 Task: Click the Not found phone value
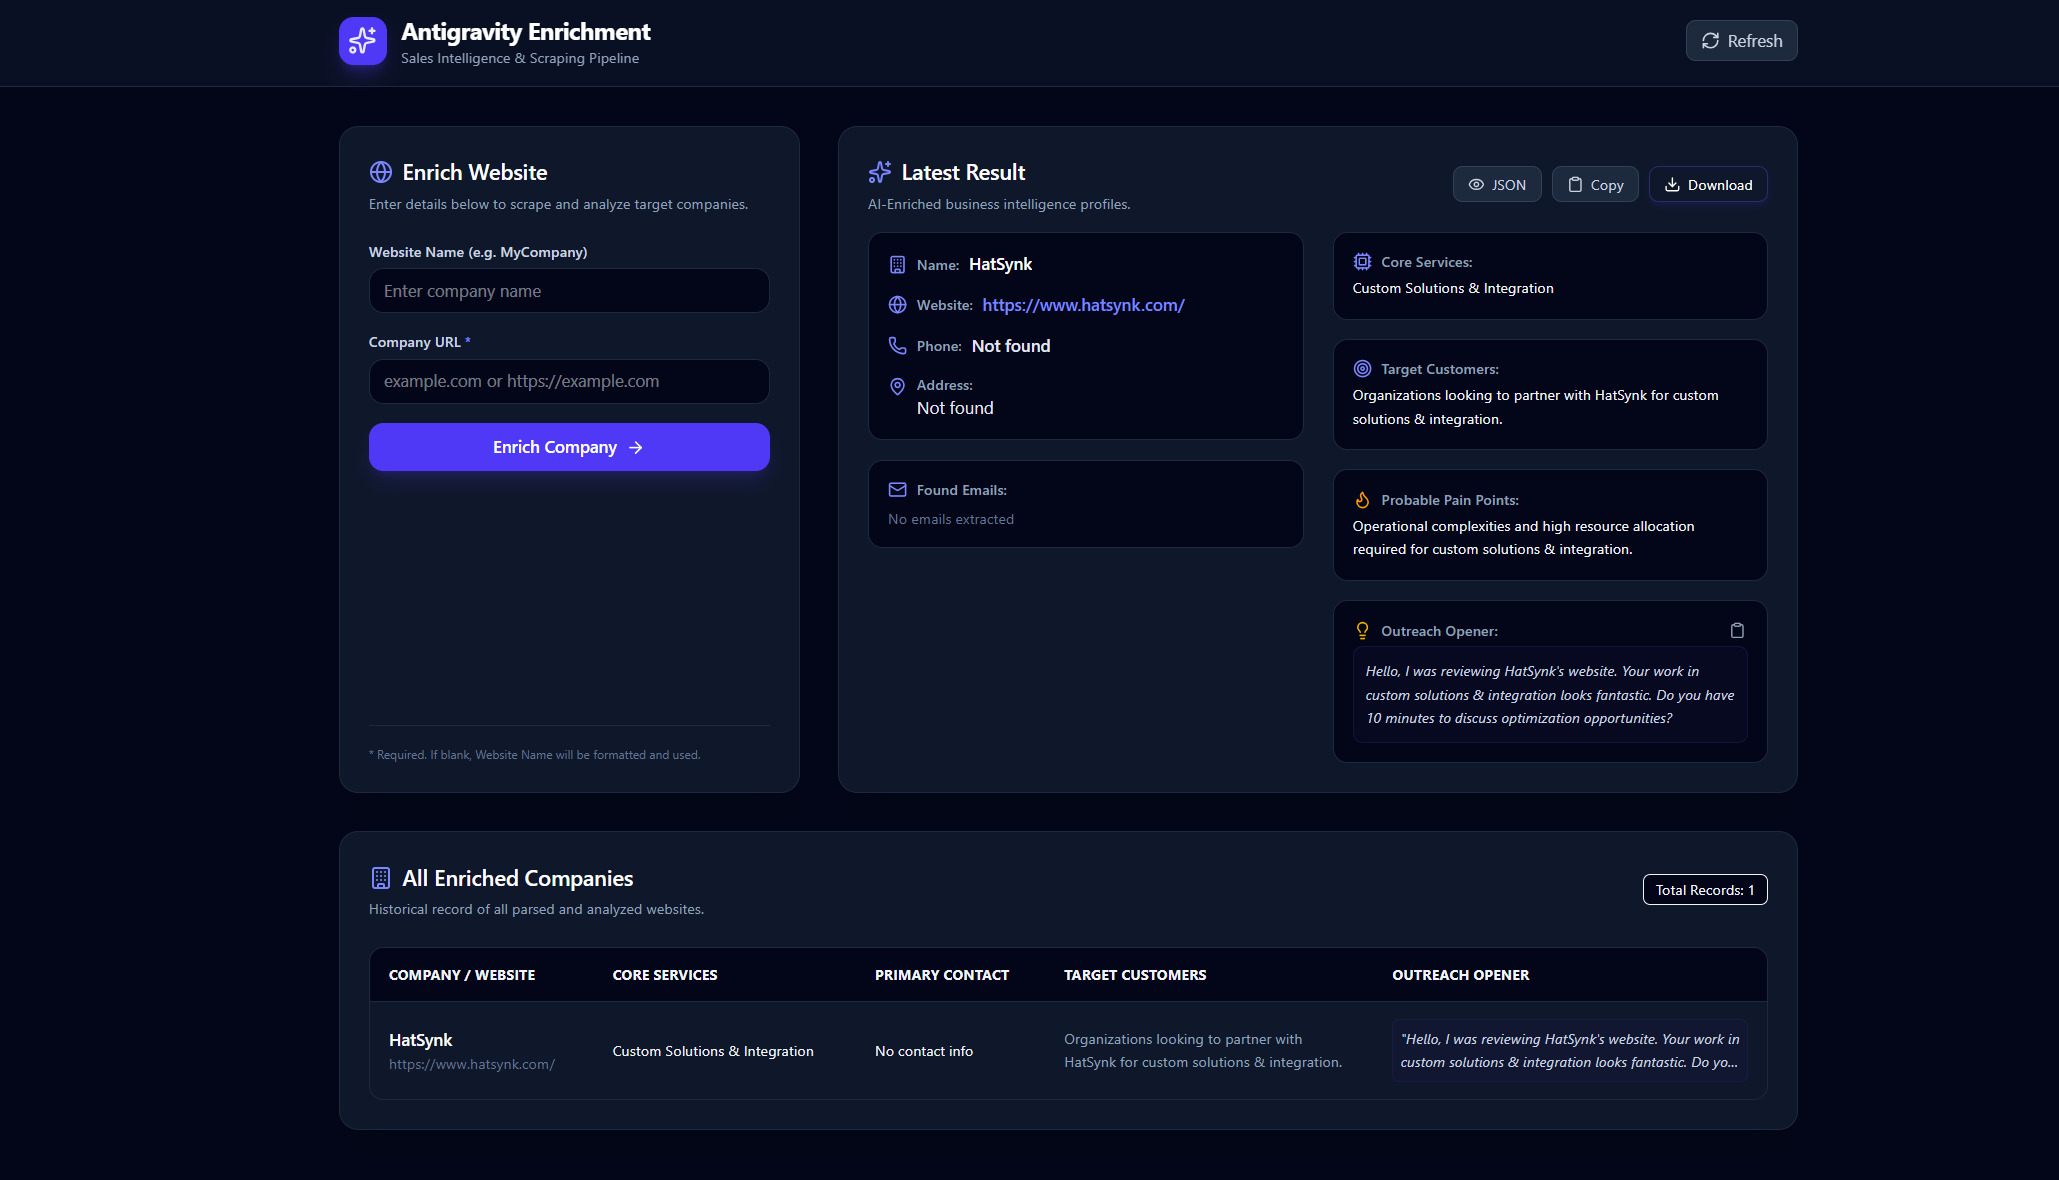[1011, 346]
